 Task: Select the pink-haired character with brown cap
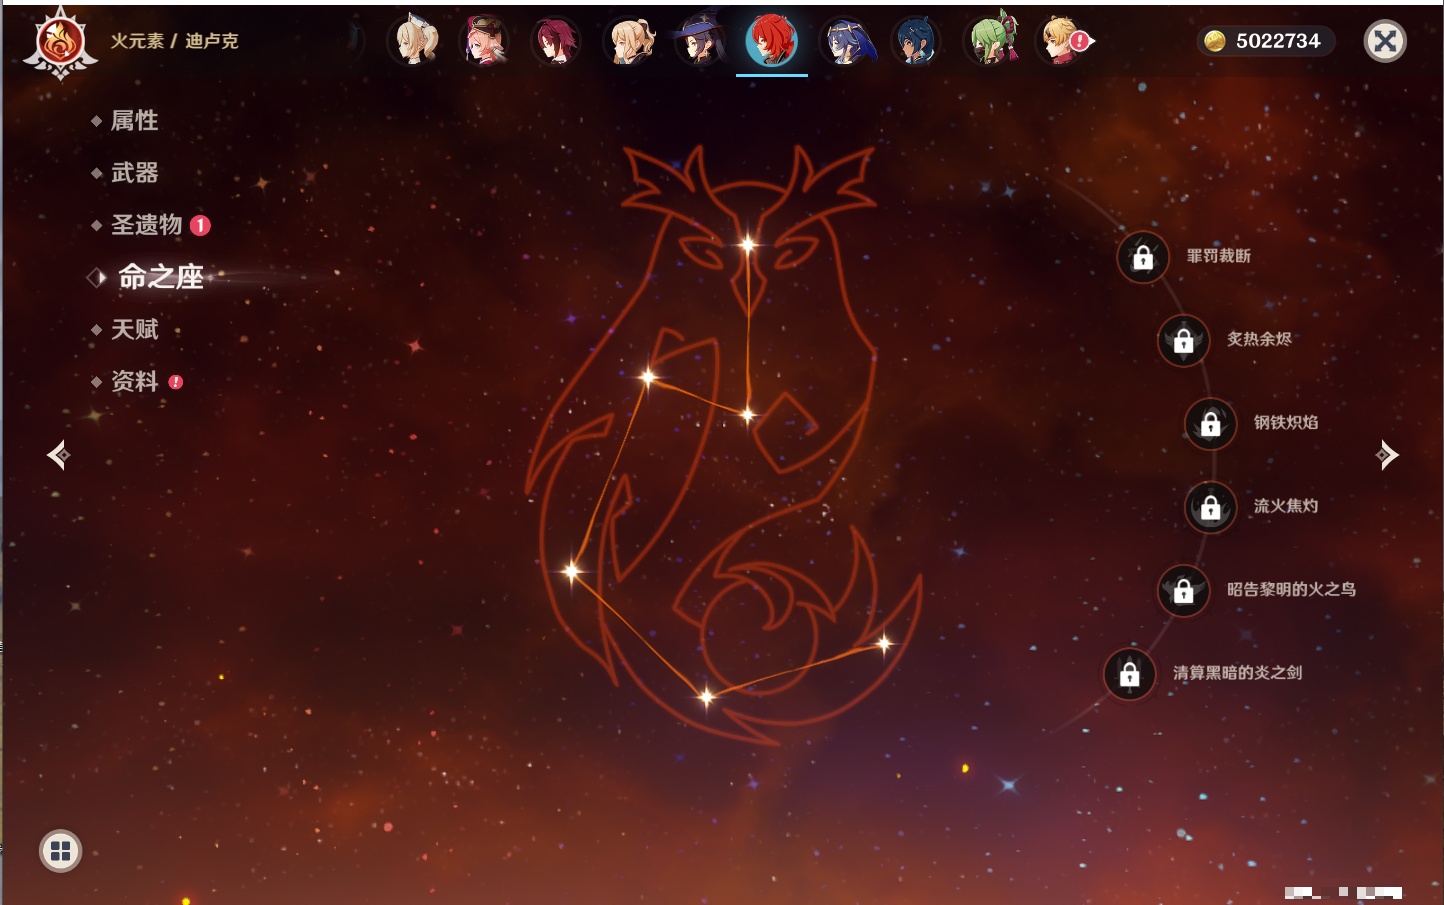click(x=485, y=42)
